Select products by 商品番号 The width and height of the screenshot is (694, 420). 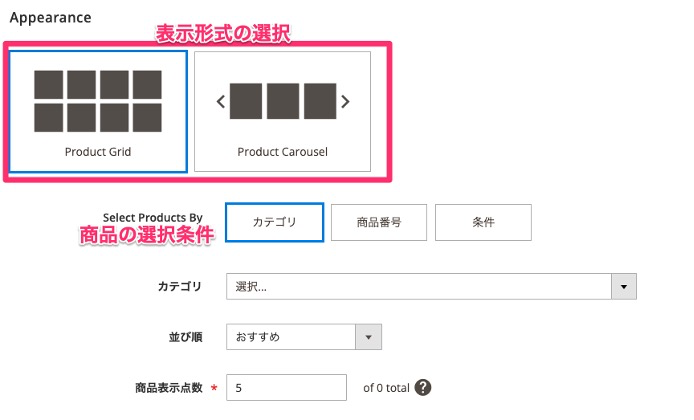[379, 222]
